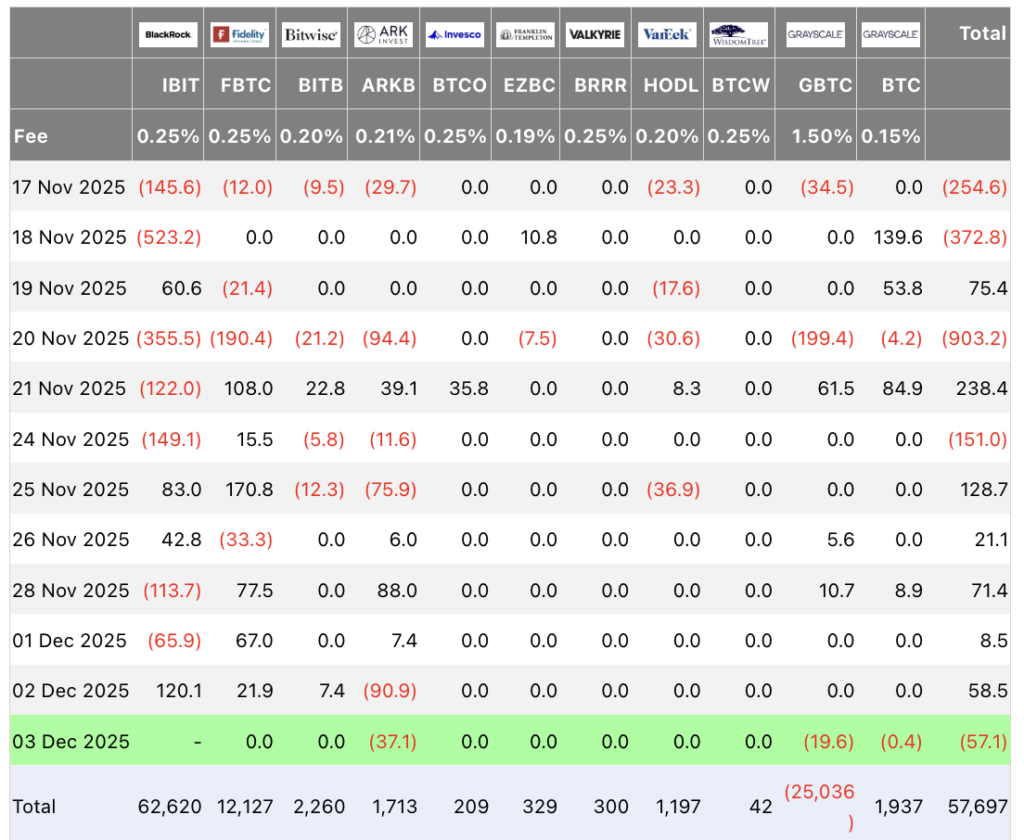Select the 20 Nov 2025 date cell
Screen dimensions: 1024x840
click(70, 338)
